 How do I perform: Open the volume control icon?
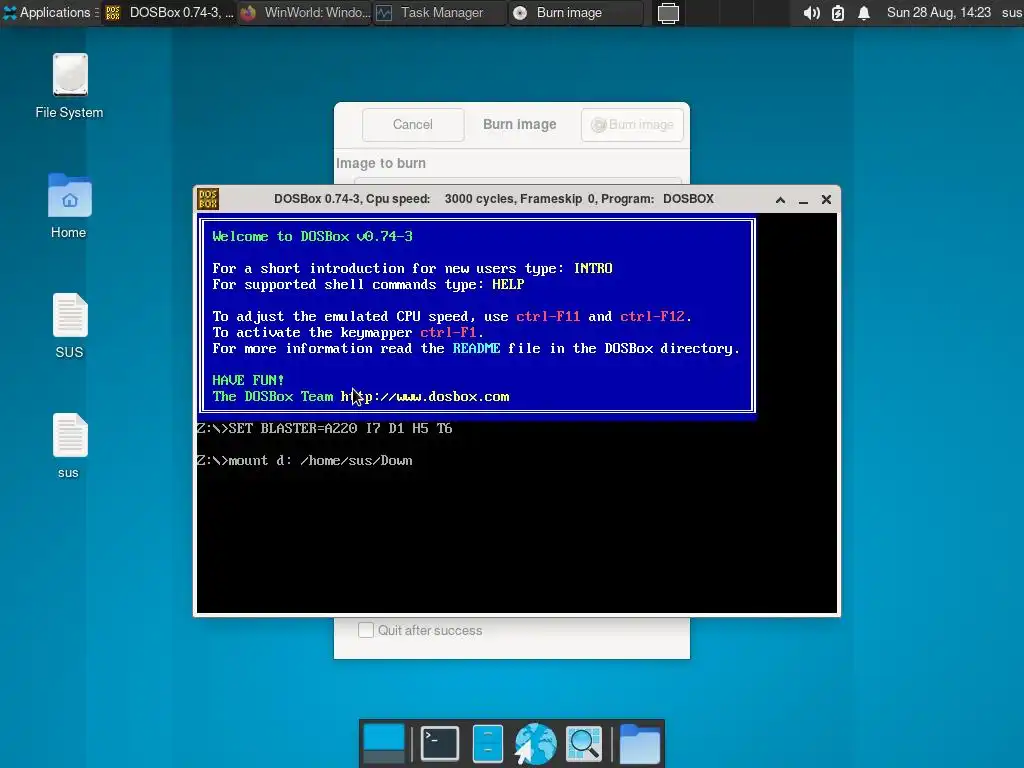tap(811, 13)
